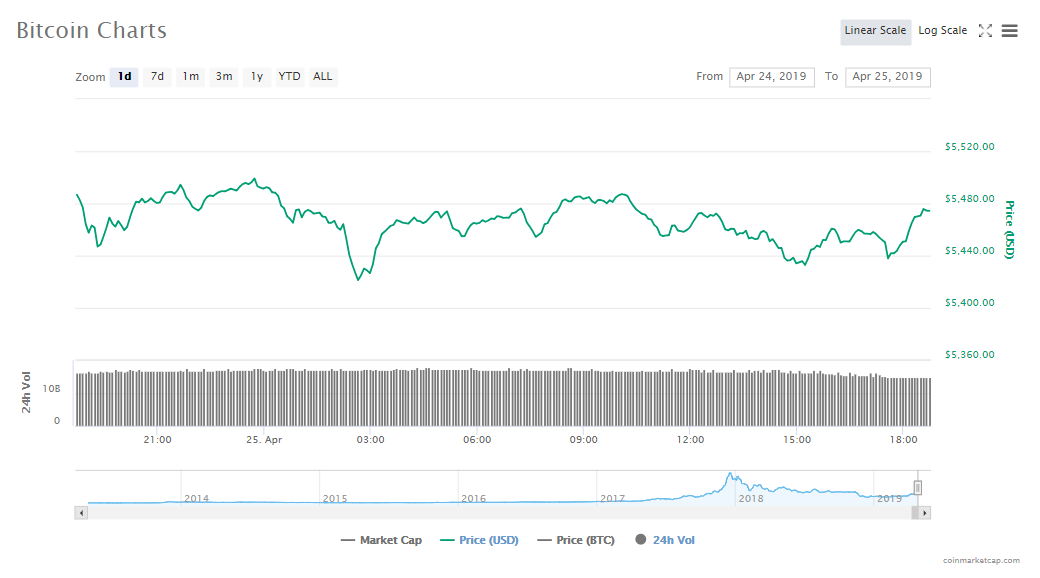
Task: Open the chart hamburger menu icon
Action: 1010,31
